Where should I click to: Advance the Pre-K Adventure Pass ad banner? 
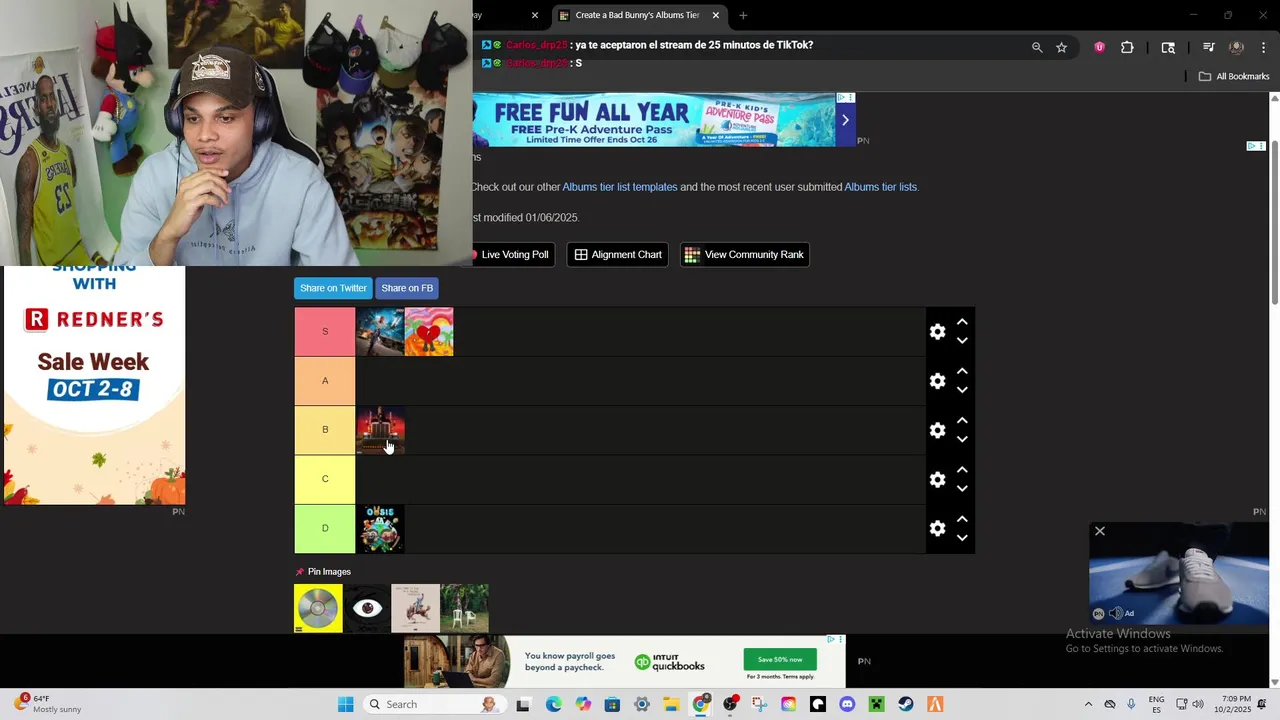point(845,120)
